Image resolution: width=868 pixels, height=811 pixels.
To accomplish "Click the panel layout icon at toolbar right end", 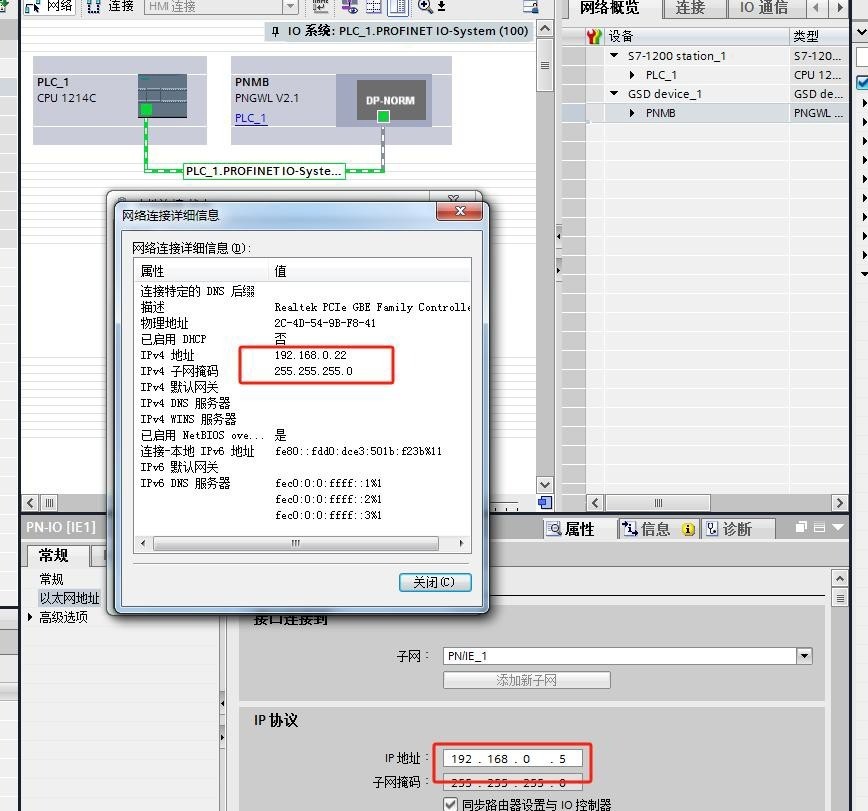I will click(531, 7).
